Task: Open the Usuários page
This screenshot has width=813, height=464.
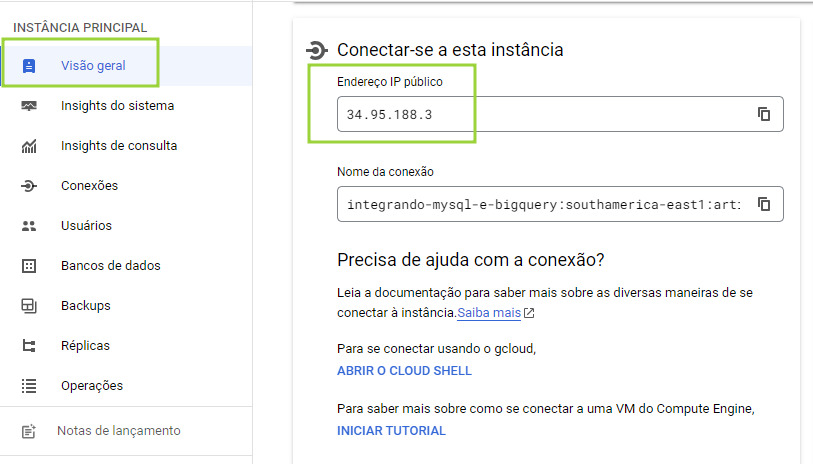Action: click(x=86, y=226)
